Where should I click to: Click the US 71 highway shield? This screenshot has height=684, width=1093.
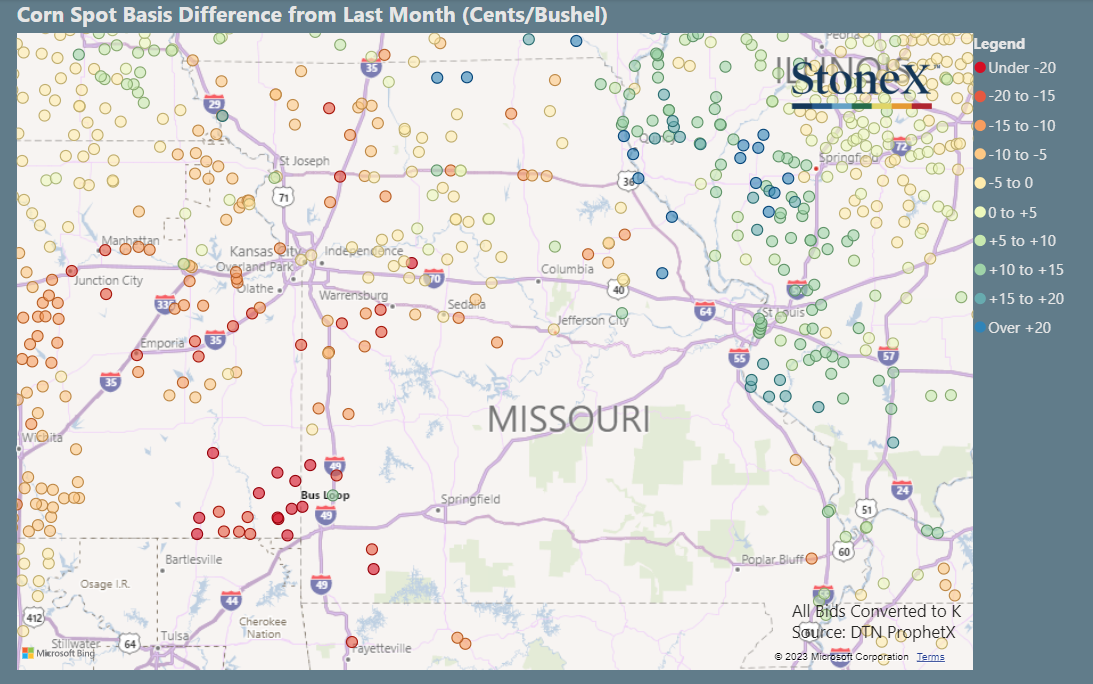[x=283, y=197]
